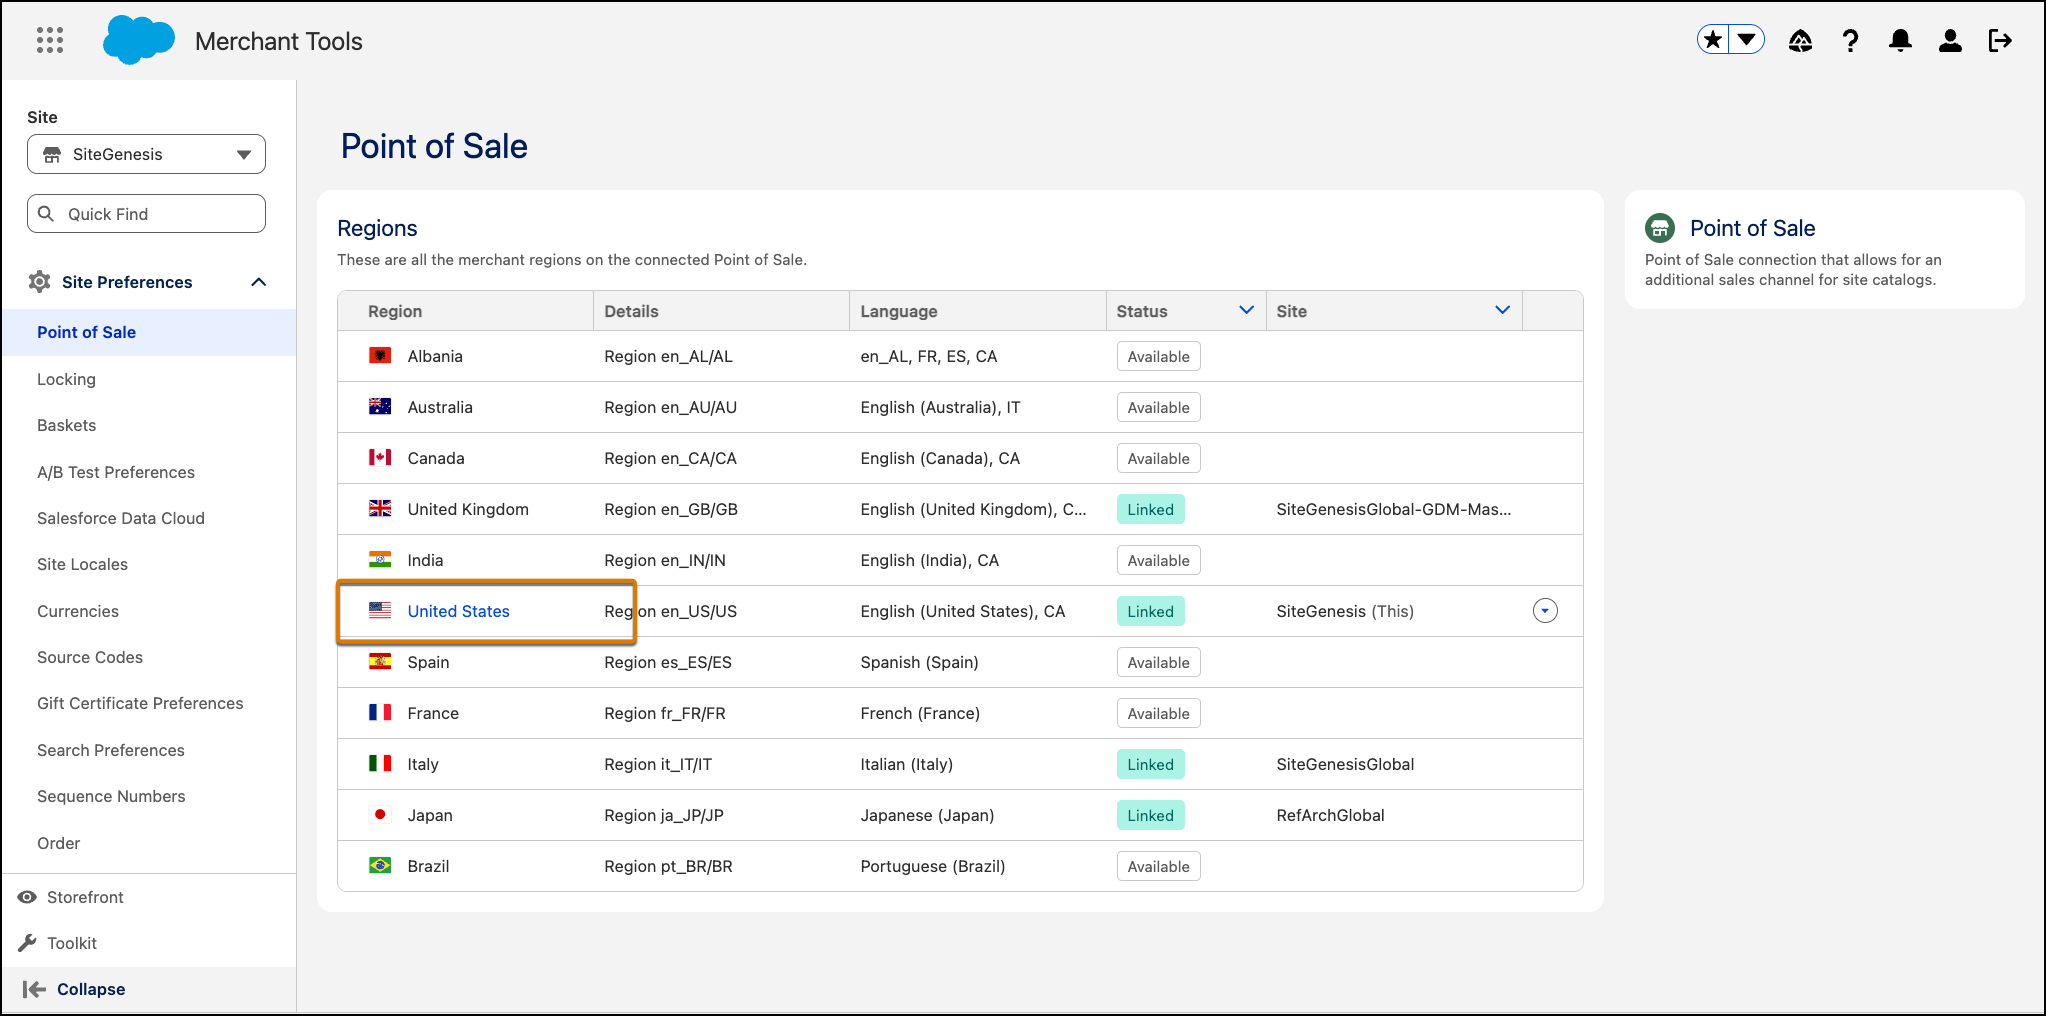This screenshot has width=2046, height=1016.
Task: Click the Available badge for Albania
Action: [x=1159, y=357]
